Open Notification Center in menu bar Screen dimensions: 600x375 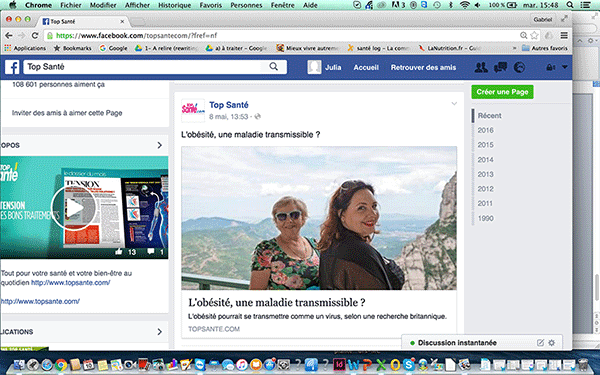coord(585,5)
